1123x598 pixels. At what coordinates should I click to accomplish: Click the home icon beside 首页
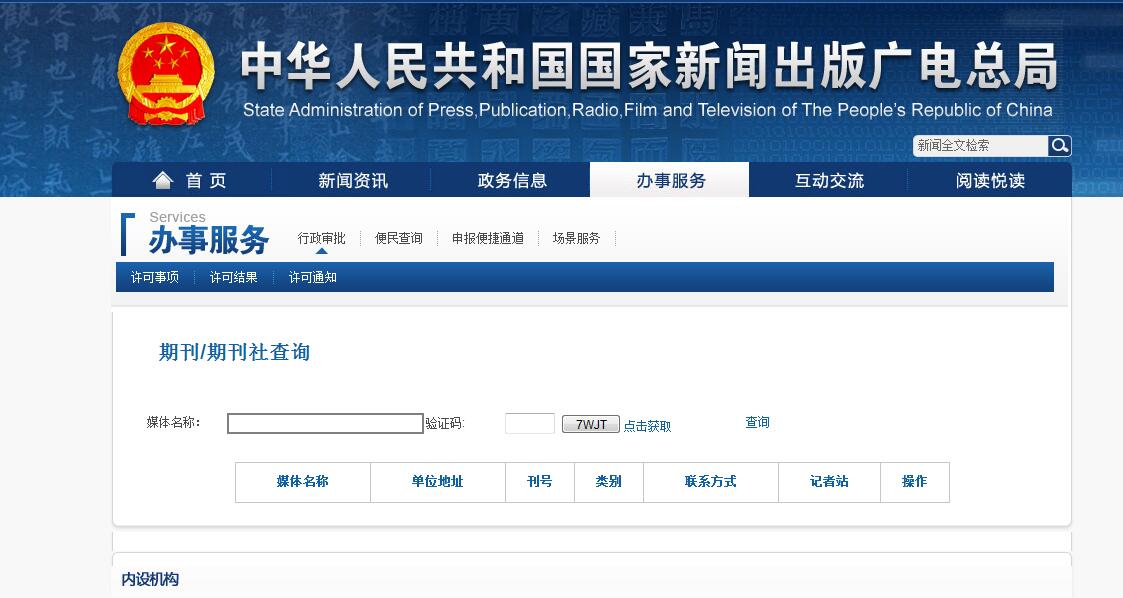(163, 180)
